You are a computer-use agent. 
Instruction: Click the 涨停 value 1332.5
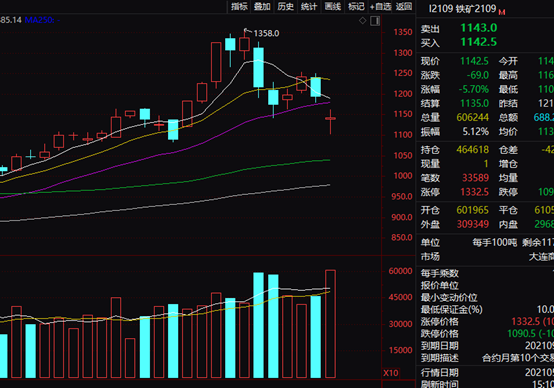[x=475, y=192]
